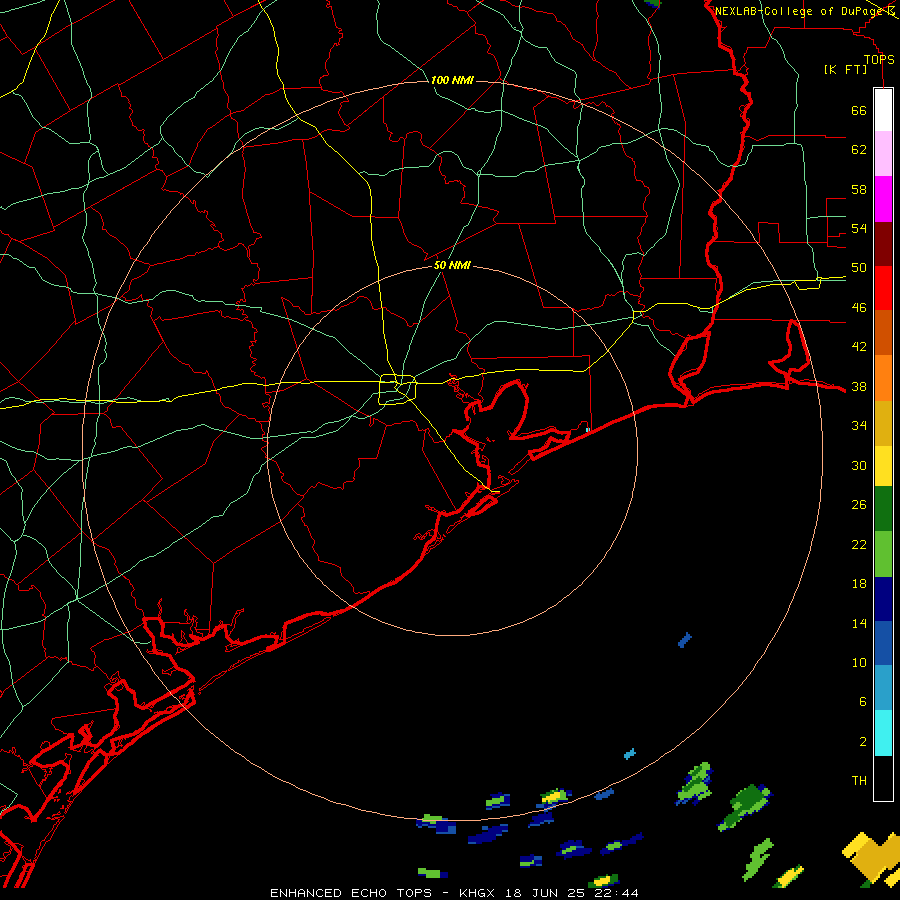The image size is (900, 900).
Task: Click the magenta legend swatch
Action: tap(883, 199)
